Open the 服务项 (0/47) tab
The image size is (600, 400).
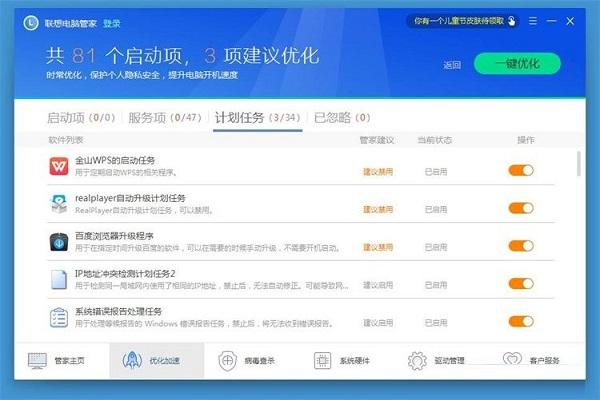coord(165,118)
